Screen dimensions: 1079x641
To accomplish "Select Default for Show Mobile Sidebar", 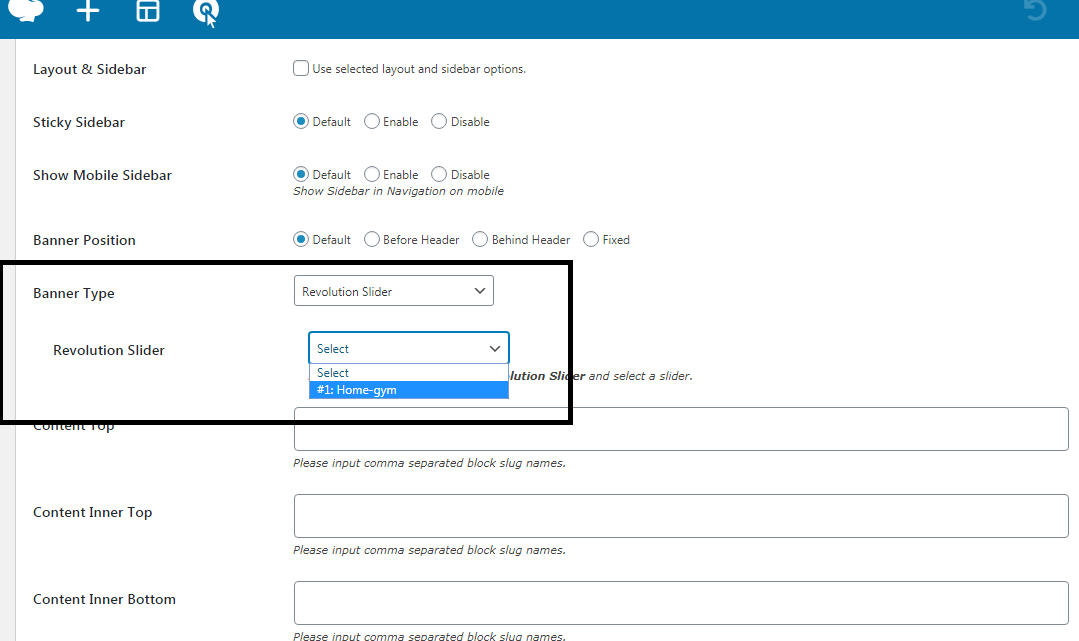I will (x=301, y=174).
